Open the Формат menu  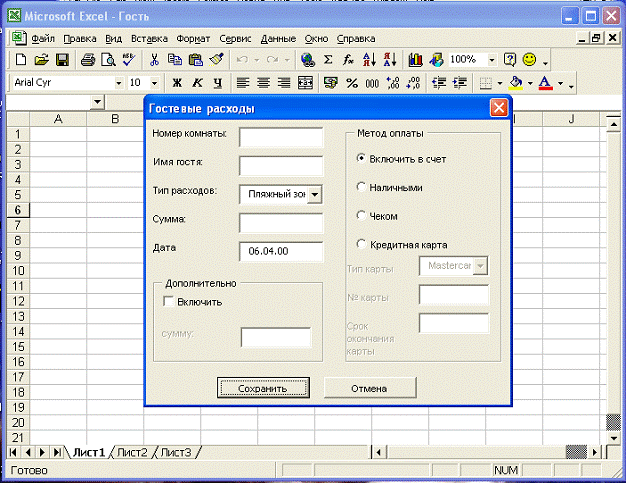pos(193,39)
